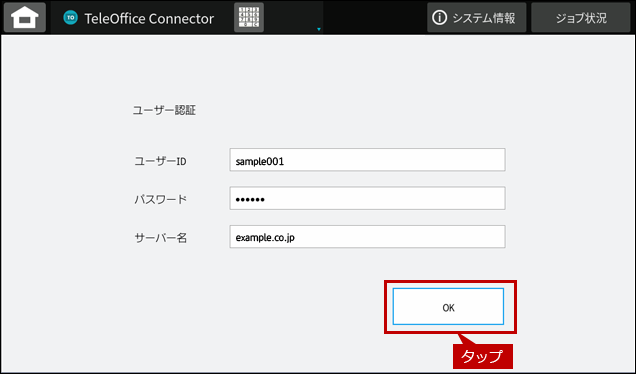636x374 pixels.
Task: Tap the Home icon button
Action: coord(25,17)
